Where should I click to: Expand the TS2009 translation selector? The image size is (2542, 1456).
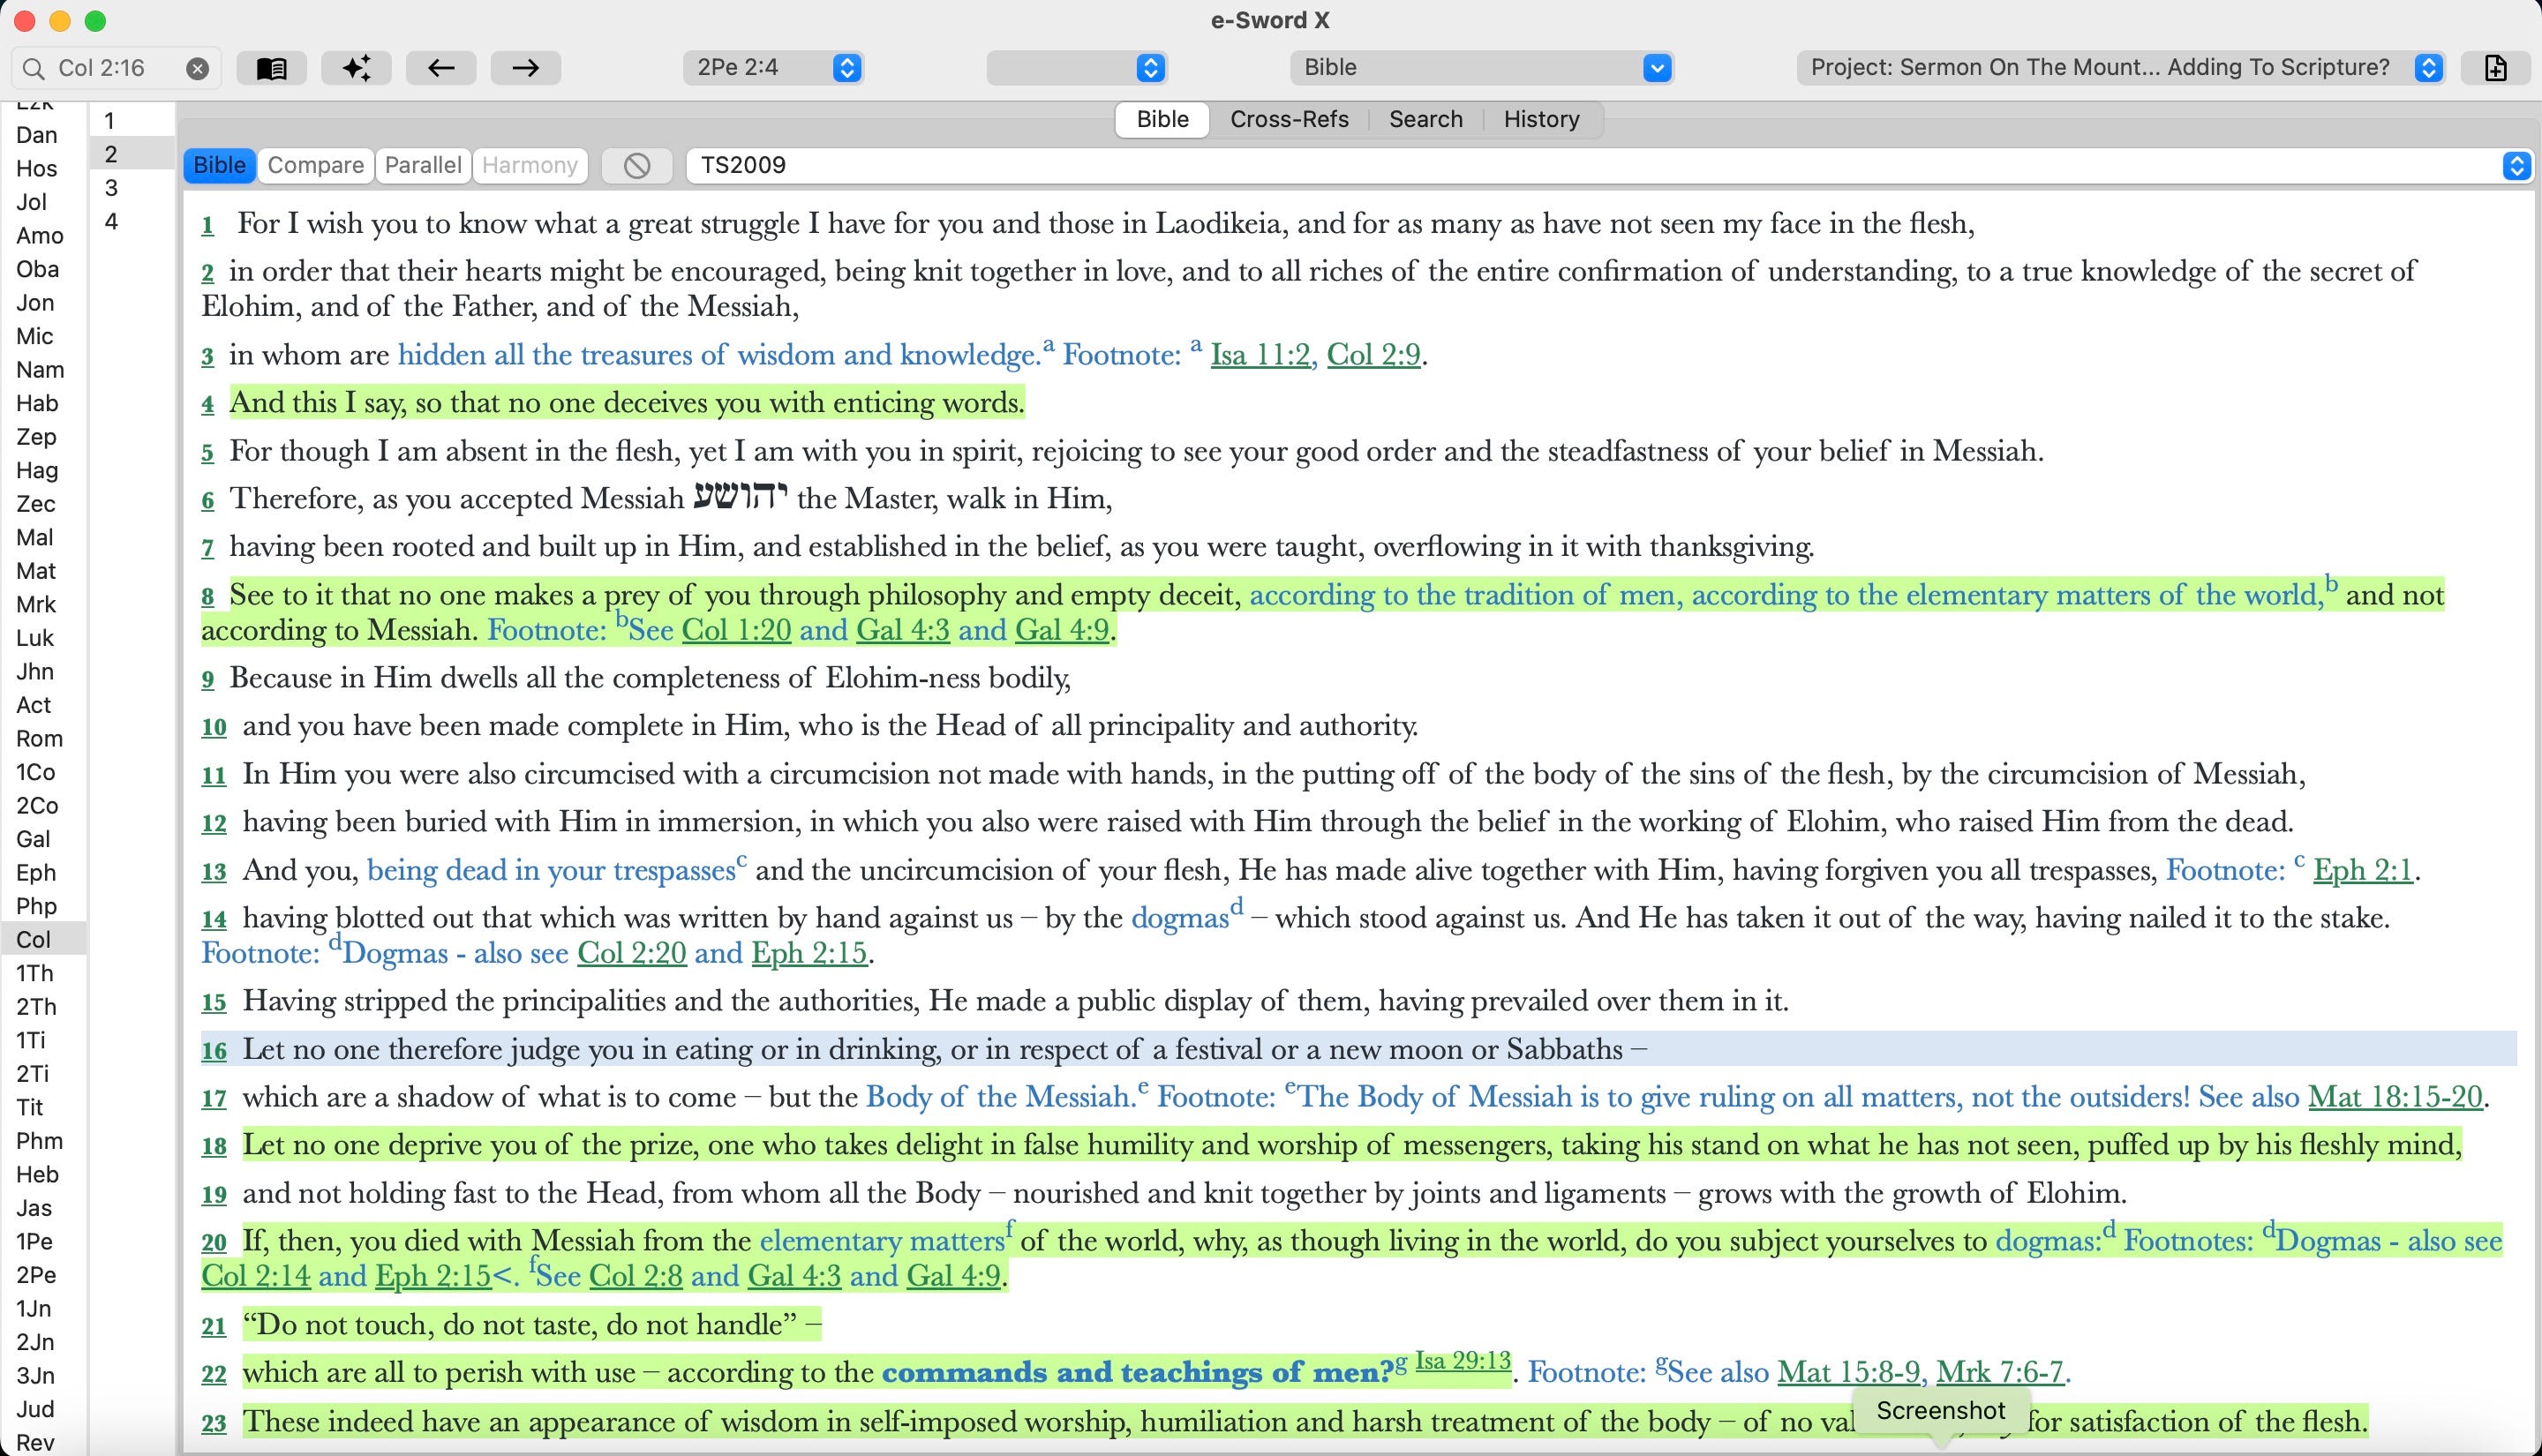(2516, 165)
